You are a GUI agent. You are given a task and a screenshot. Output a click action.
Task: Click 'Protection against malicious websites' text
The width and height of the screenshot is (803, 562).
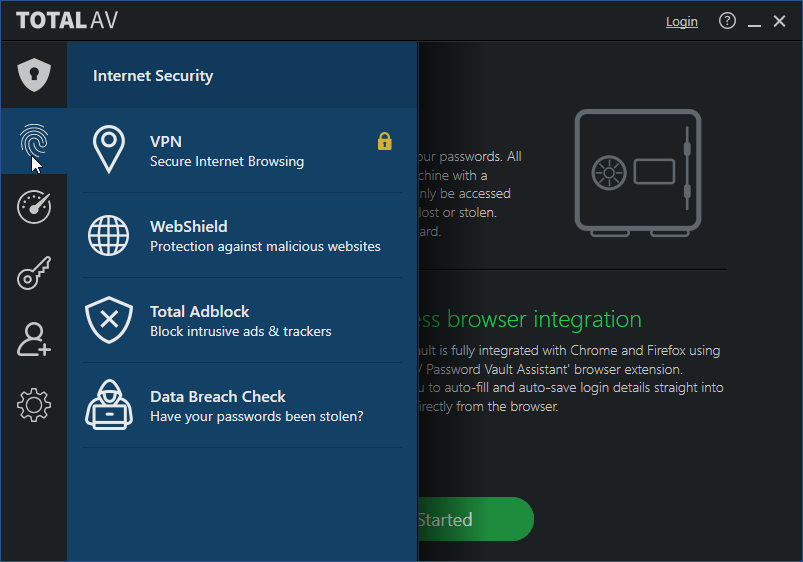point(265,246)
